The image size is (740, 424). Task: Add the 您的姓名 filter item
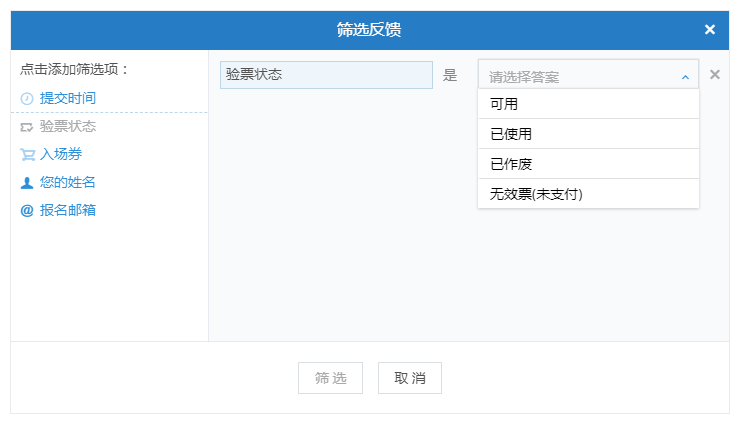[67, 182]
